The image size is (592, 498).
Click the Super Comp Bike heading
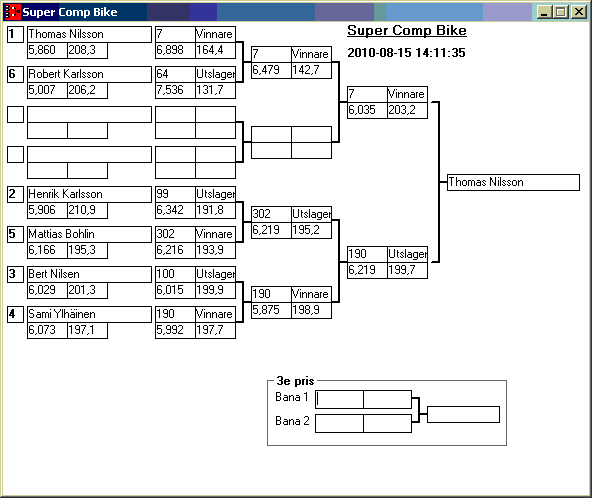407,31
